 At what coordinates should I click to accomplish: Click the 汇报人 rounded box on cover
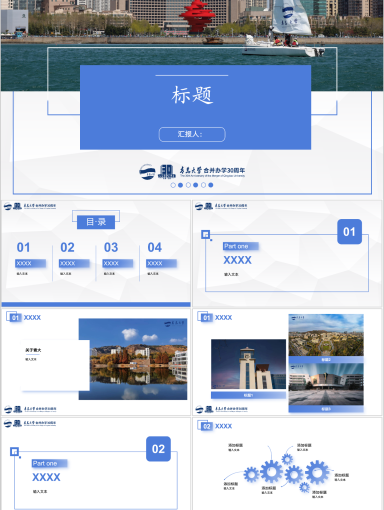coord(192,134)
